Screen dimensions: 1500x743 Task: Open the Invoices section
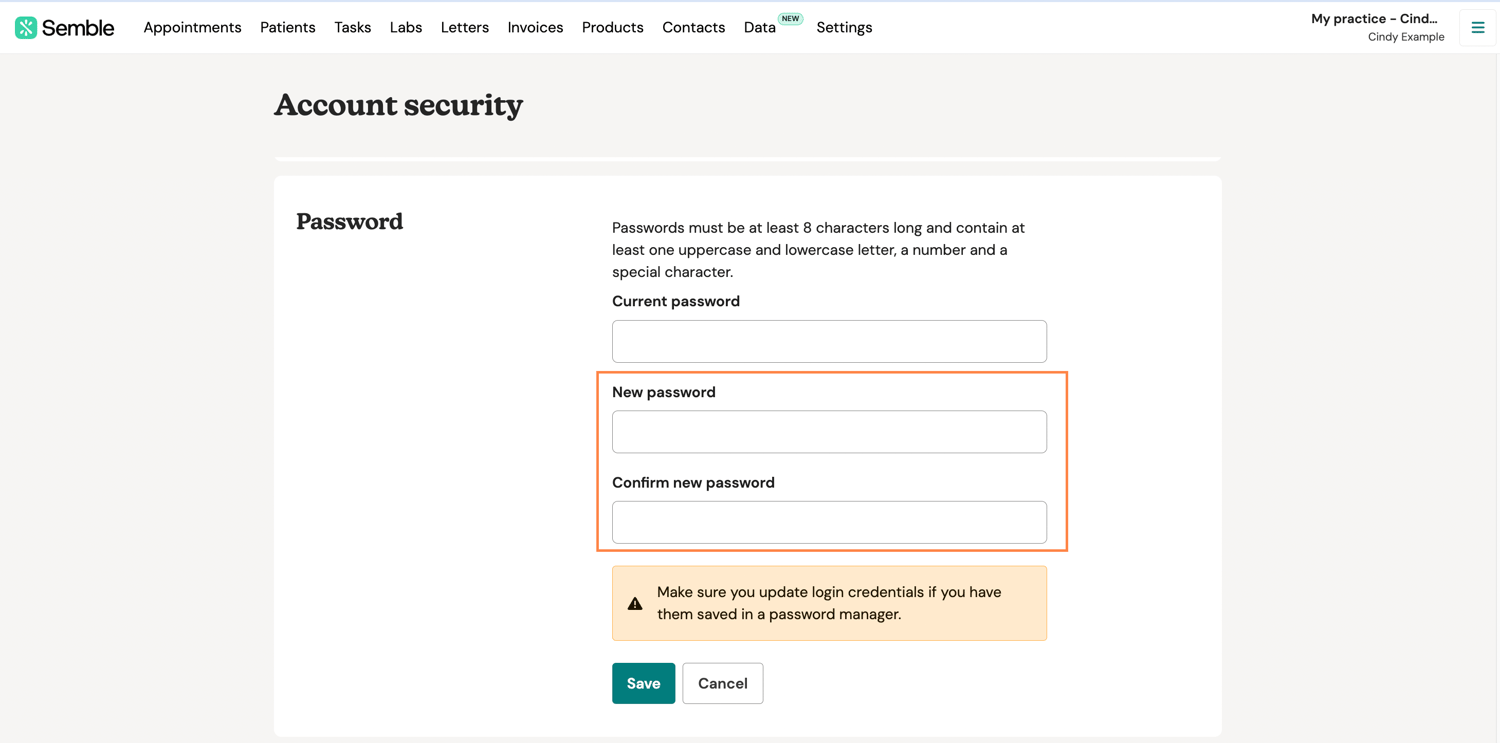(535, 27)
